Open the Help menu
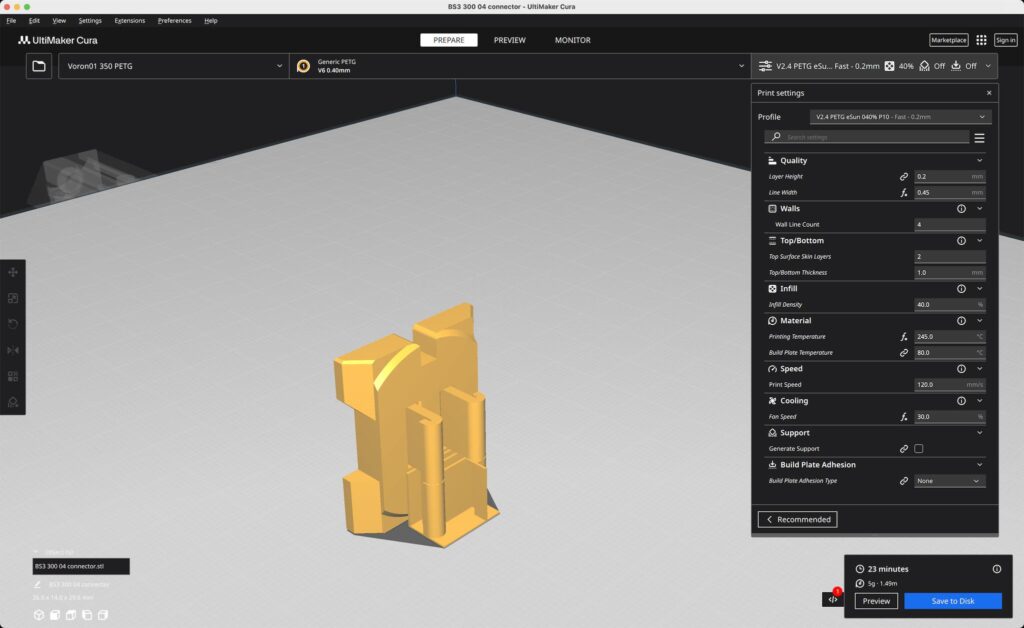1024x628 pixels. point(210,21)
